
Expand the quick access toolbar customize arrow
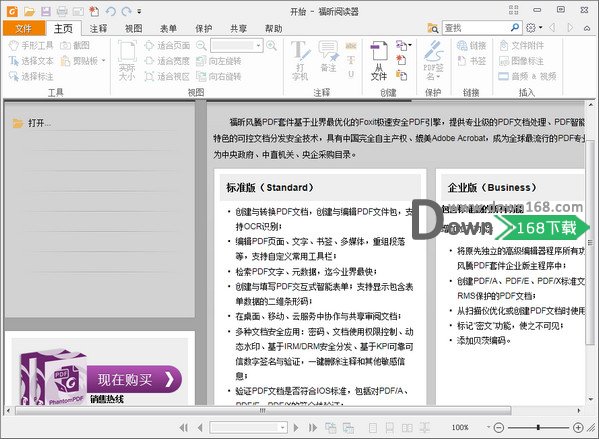pyautogui.click(x=139, y=11)
